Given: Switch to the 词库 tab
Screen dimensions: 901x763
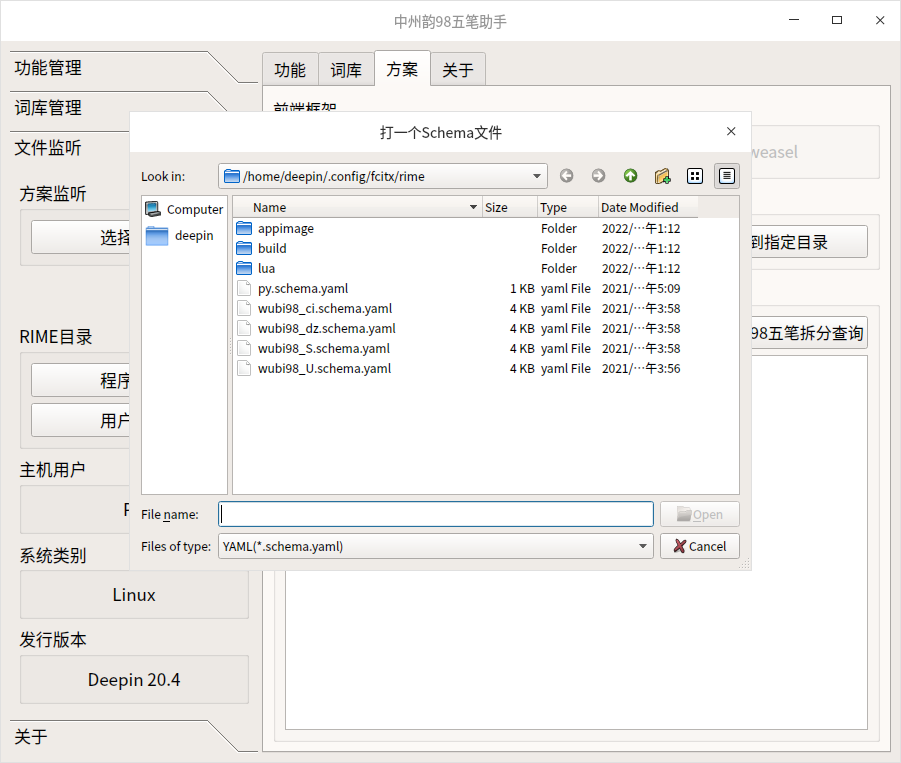Looking at the screenshot, I should 345,69.
